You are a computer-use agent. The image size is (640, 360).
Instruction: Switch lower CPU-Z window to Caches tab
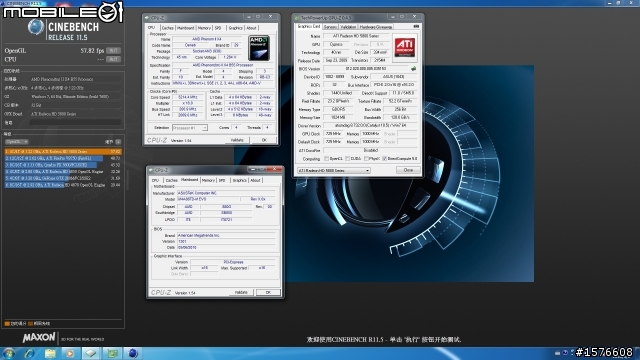171,180
